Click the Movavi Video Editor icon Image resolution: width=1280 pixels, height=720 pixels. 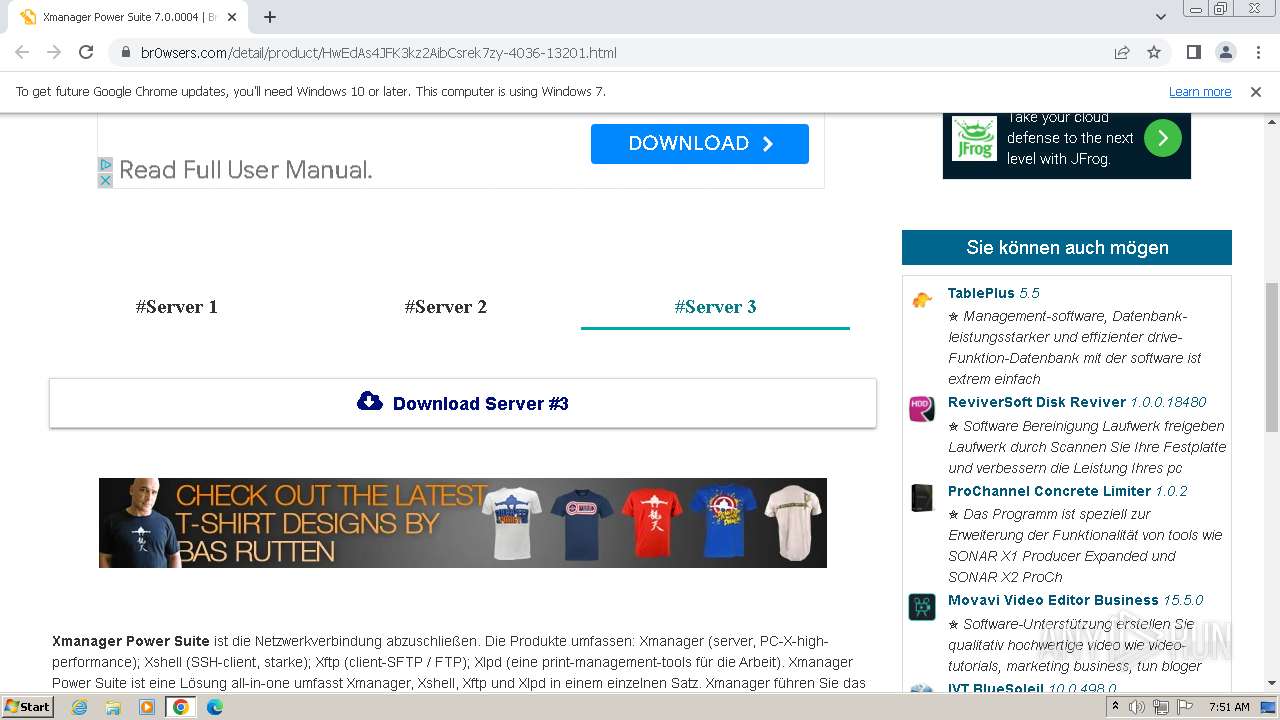922,607
